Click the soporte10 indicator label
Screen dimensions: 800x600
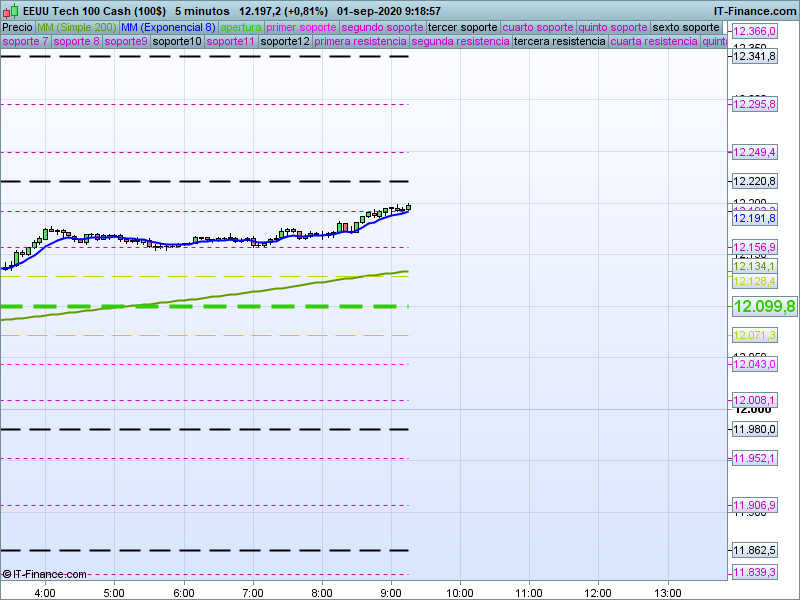pyautogui.click(x=178, y=42)
